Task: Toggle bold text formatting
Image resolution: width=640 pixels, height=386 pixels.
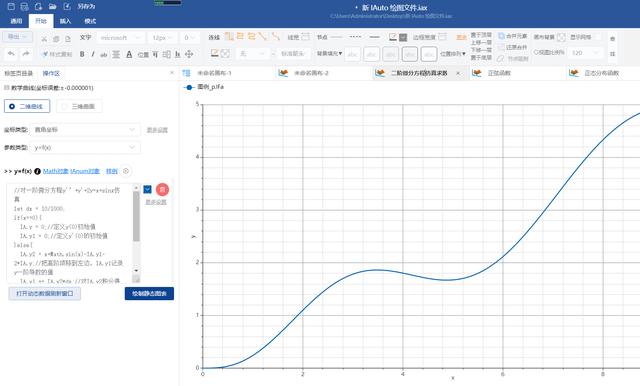Action: [x=82, y=54]
